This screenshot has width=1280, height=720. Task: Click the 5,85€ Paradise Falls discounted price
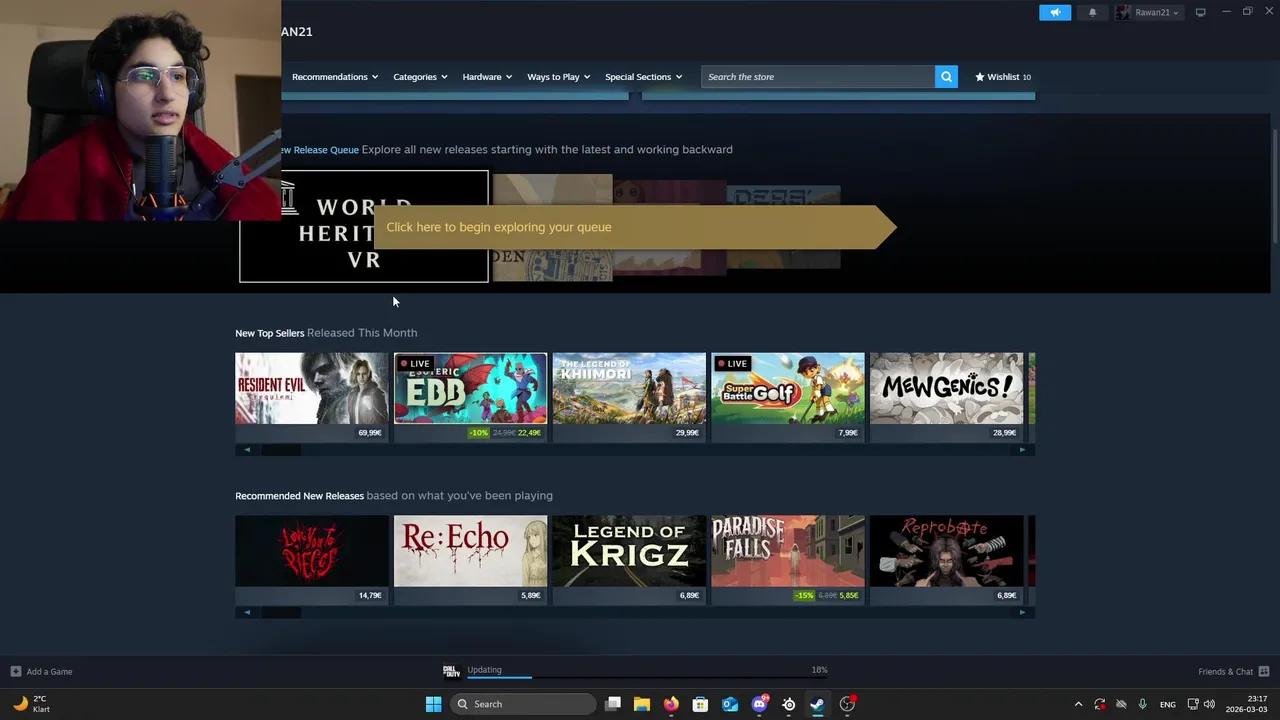[x=849, y=596]
